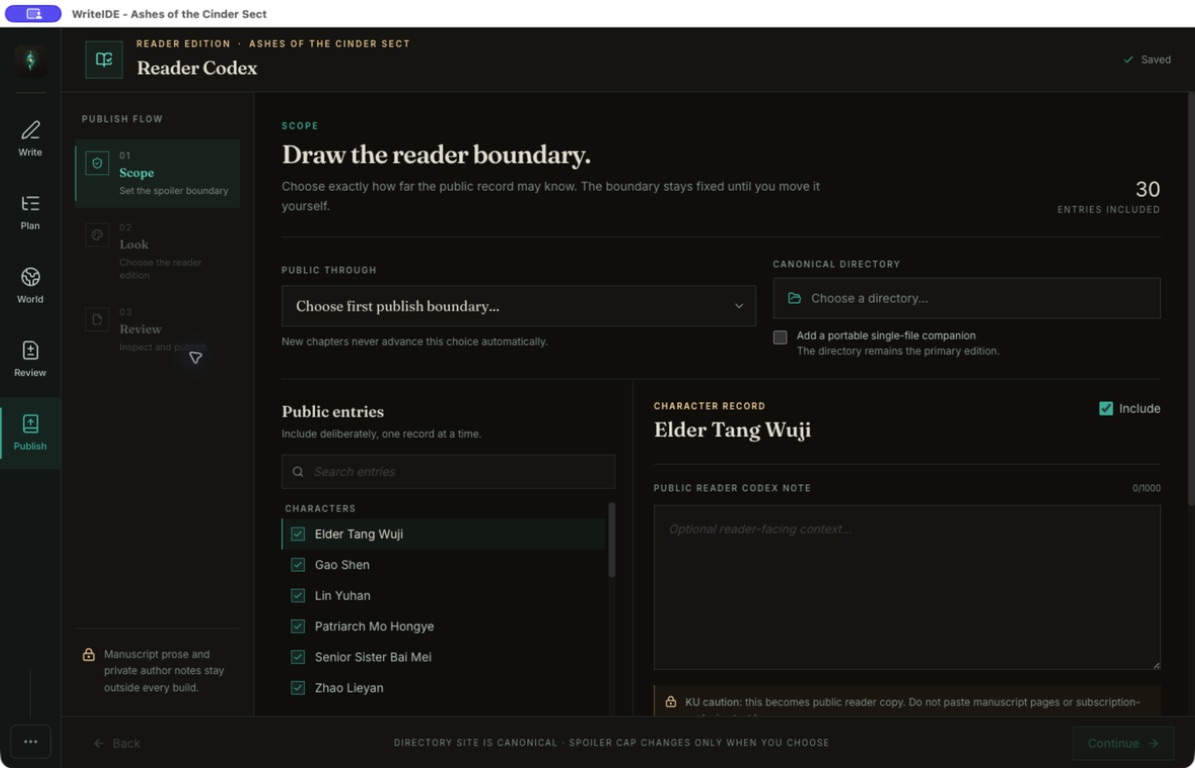Click the Reader Codex book icon
Viewport: 1195px width, 768px height.
coord(104,59)
